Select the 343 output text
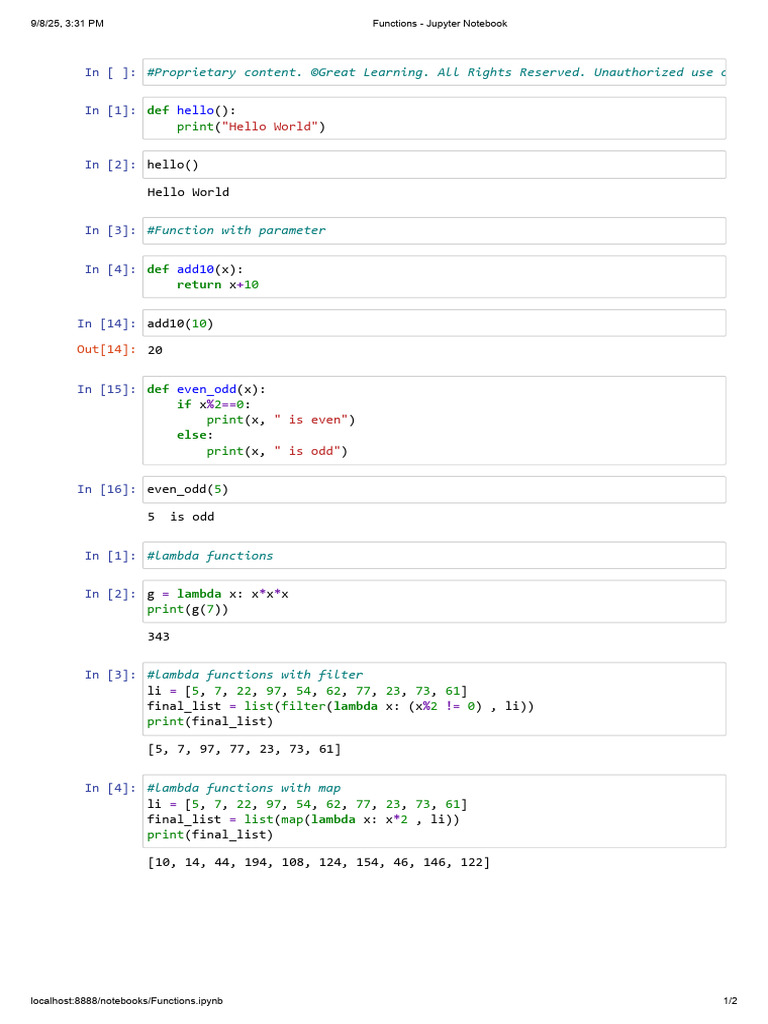Viewport: 768px width, 1024px height. pyautogui.click(x=159, y=637)
